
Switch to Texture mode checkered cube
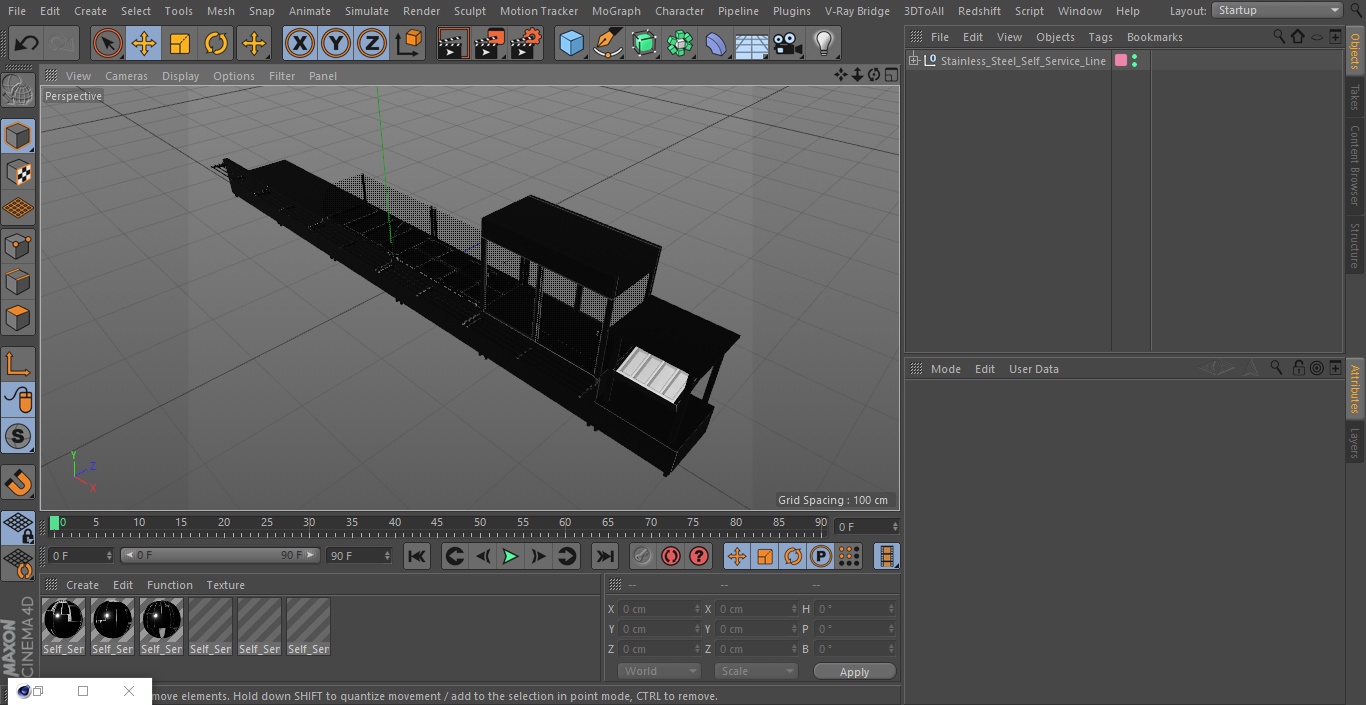click(18, 173)
